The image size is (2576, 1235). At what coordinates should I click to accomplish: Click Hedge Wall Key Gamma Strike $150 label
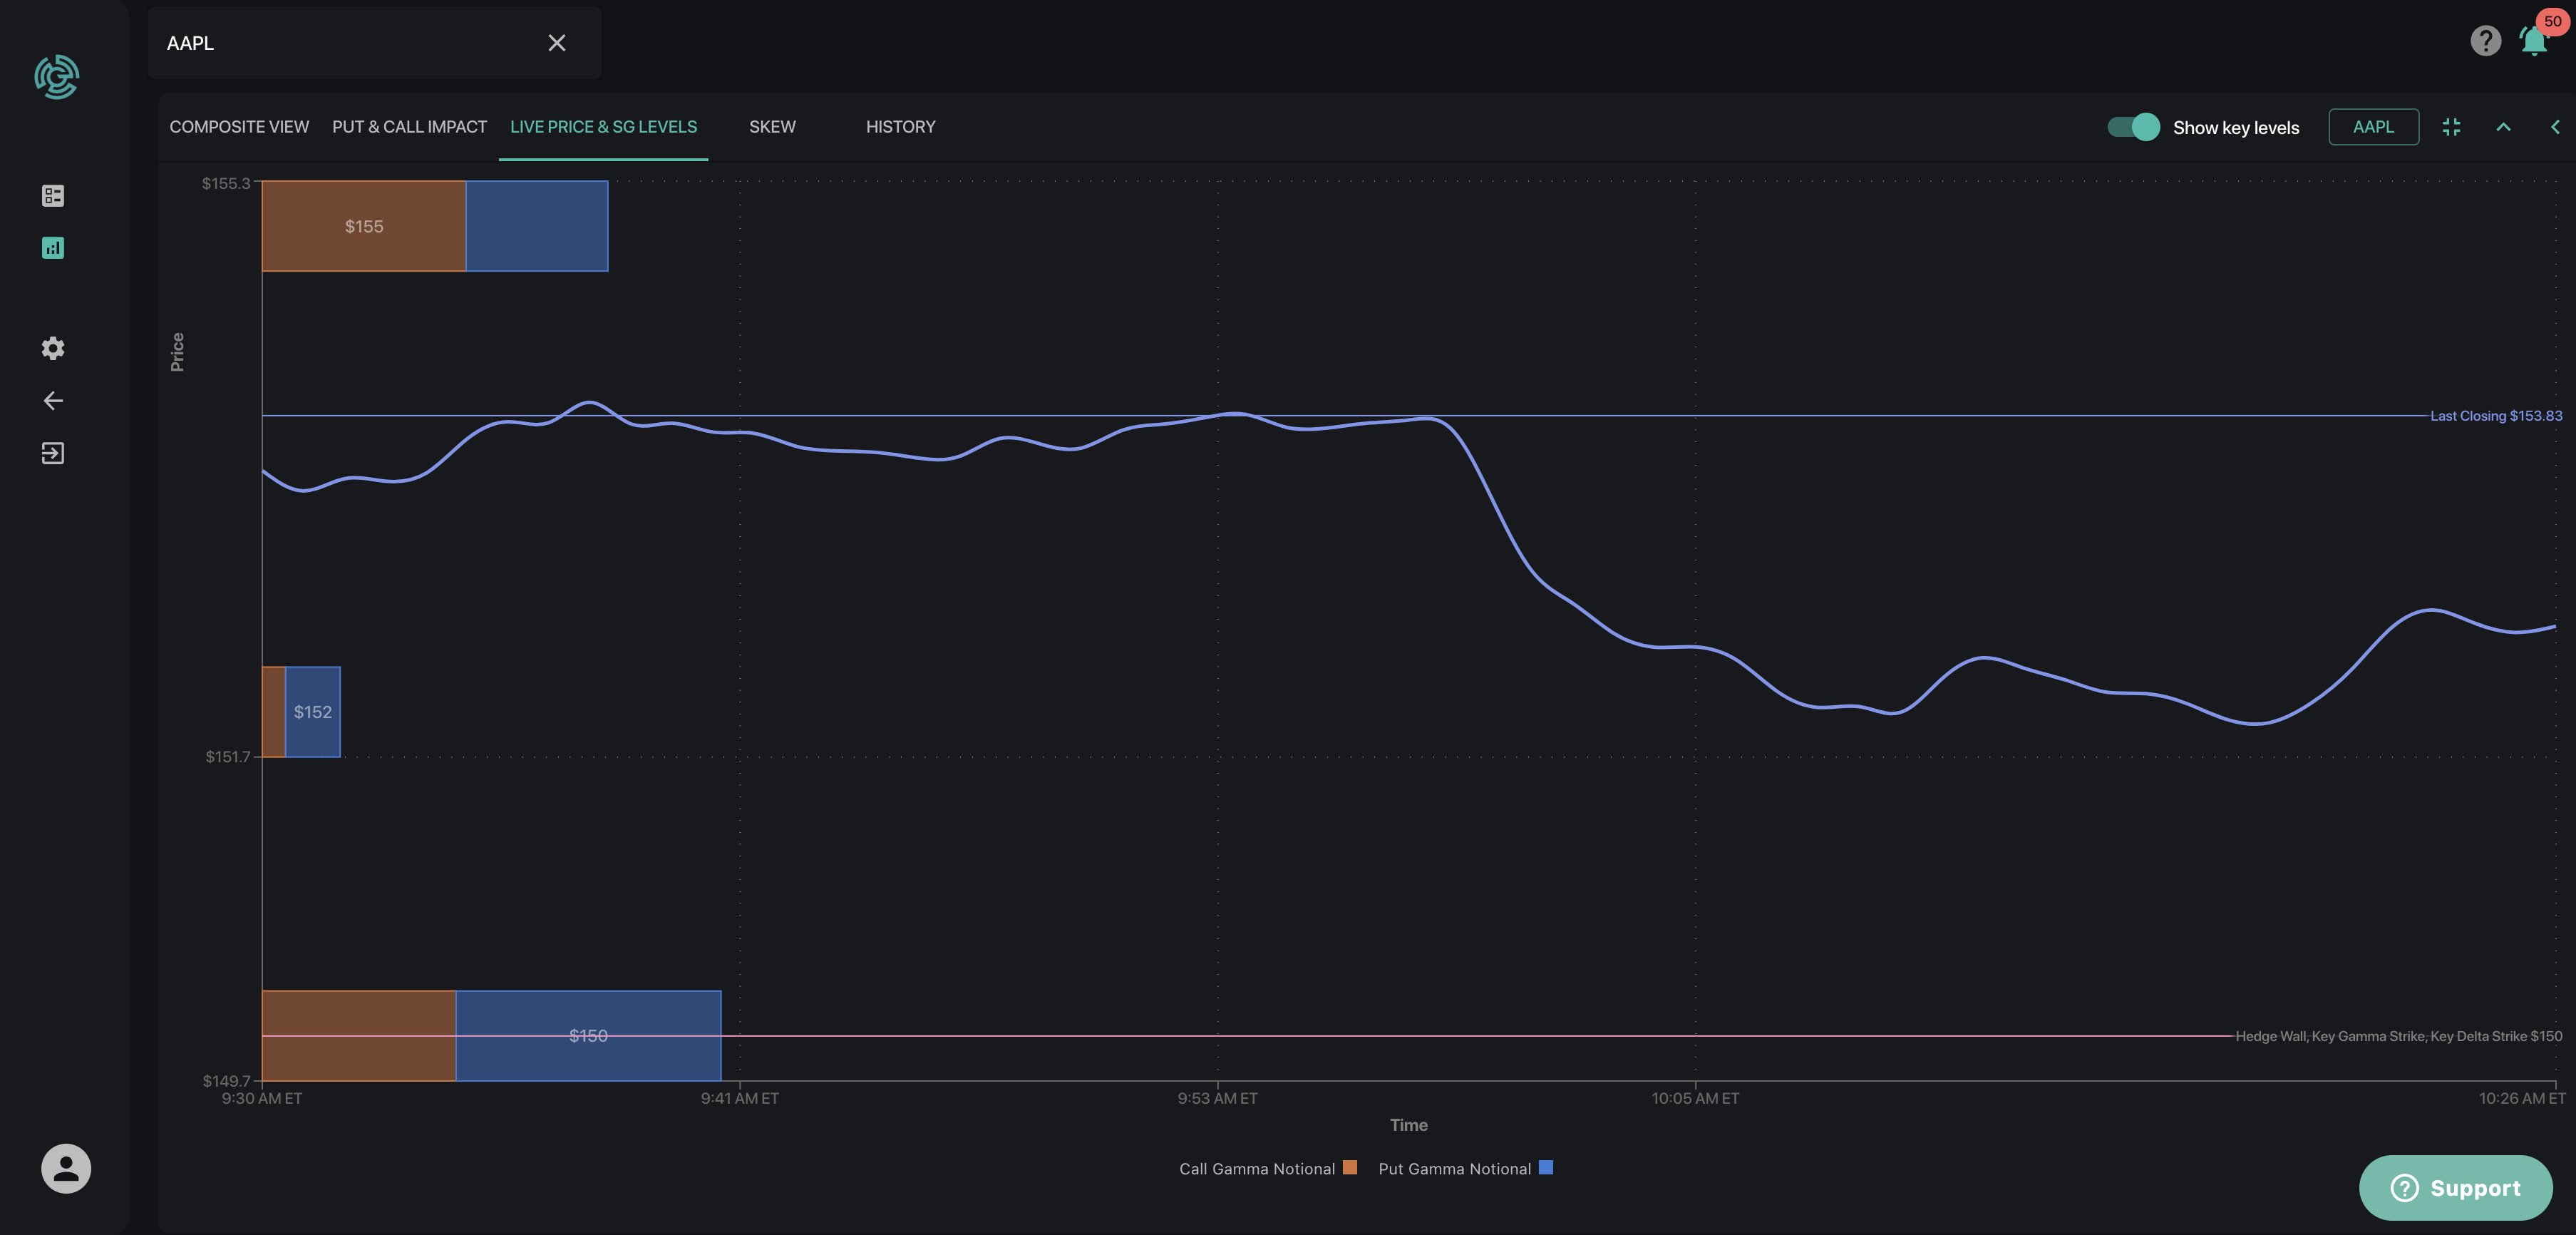tap(2399, 1036)
